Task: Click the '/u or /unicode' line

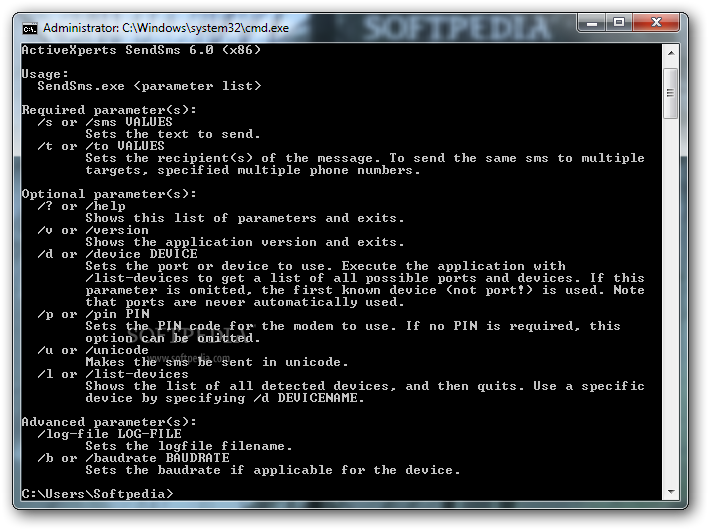Action: (x=93, y=350)
